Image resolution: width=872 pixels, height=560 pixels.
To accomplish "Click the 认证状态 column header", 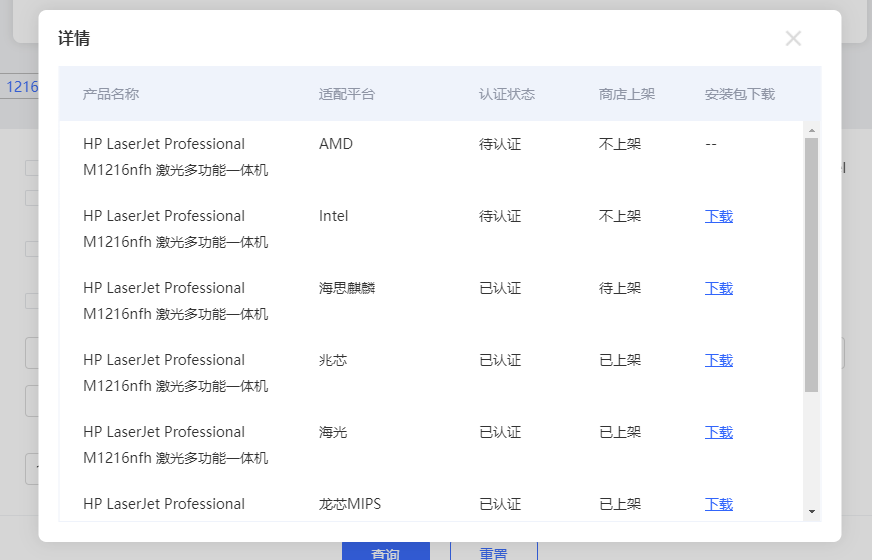I will (x=507, y=94).
